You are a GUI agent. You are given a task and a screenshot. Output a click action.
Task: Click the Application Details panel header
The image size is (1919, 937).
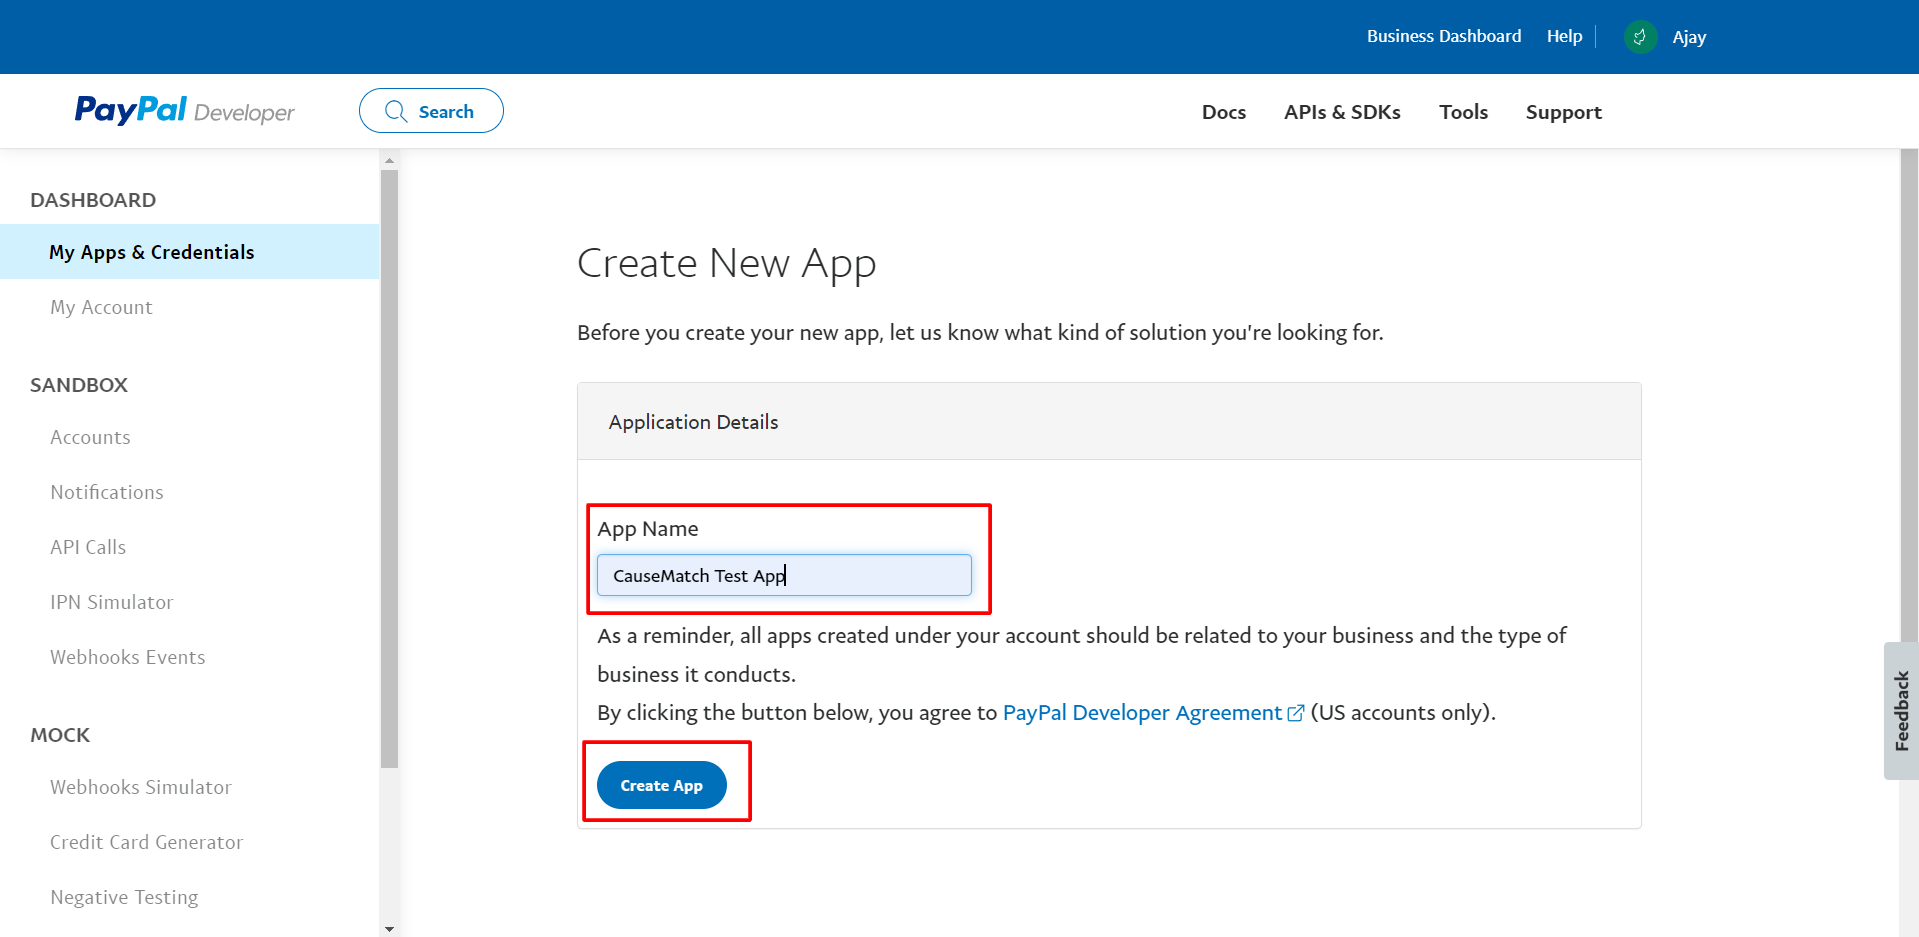[x=1109, y=422]
